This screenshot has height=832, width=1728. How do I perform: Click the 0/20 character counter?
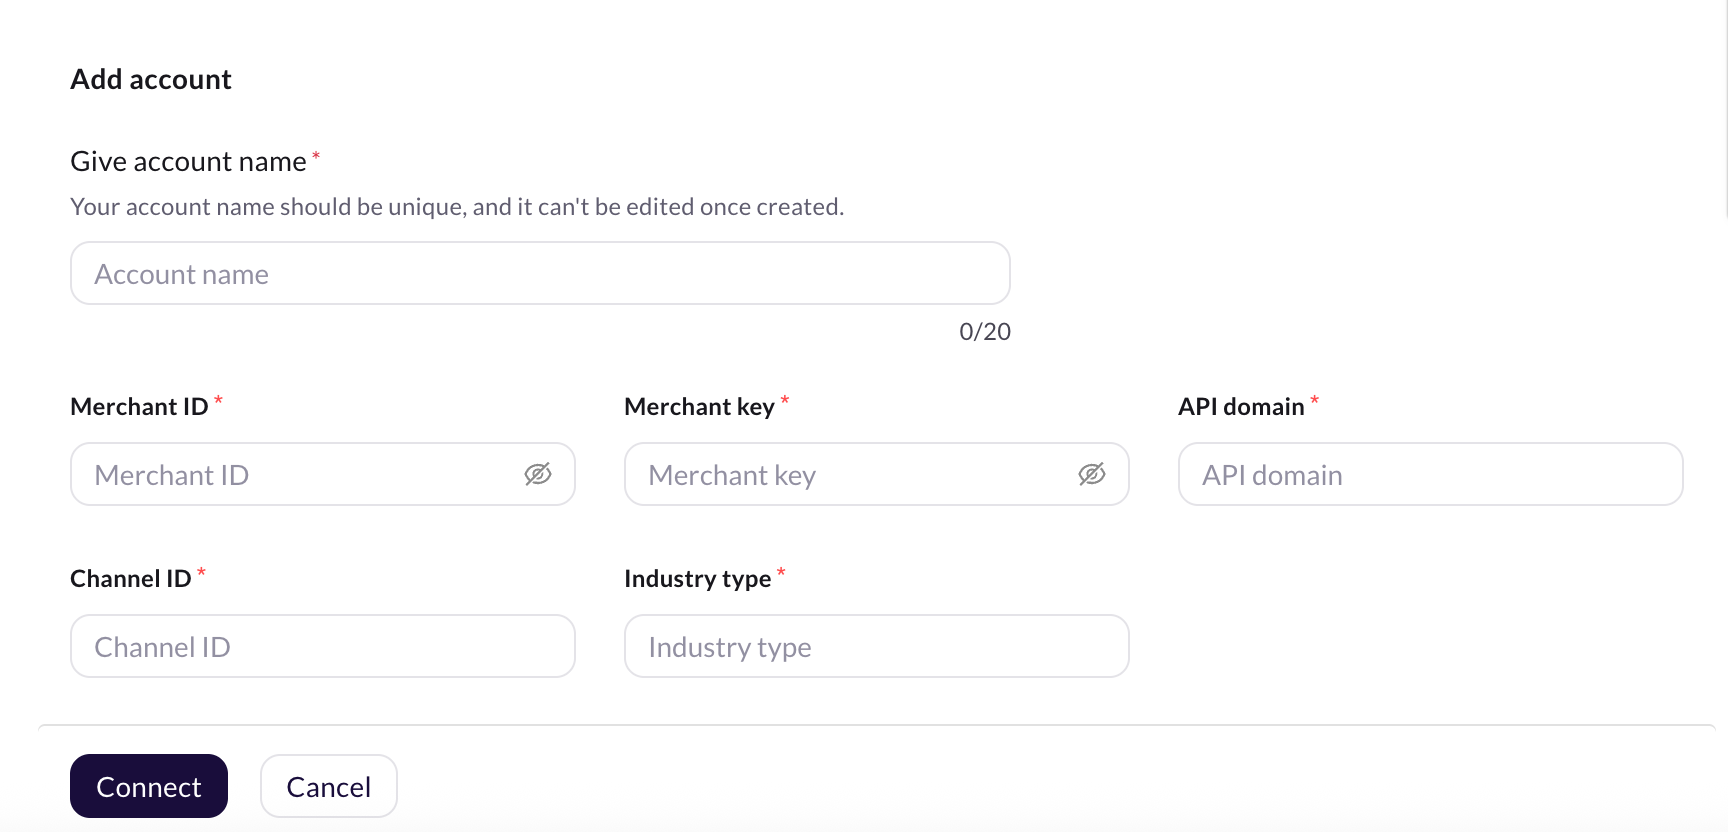tap(985, 332)
